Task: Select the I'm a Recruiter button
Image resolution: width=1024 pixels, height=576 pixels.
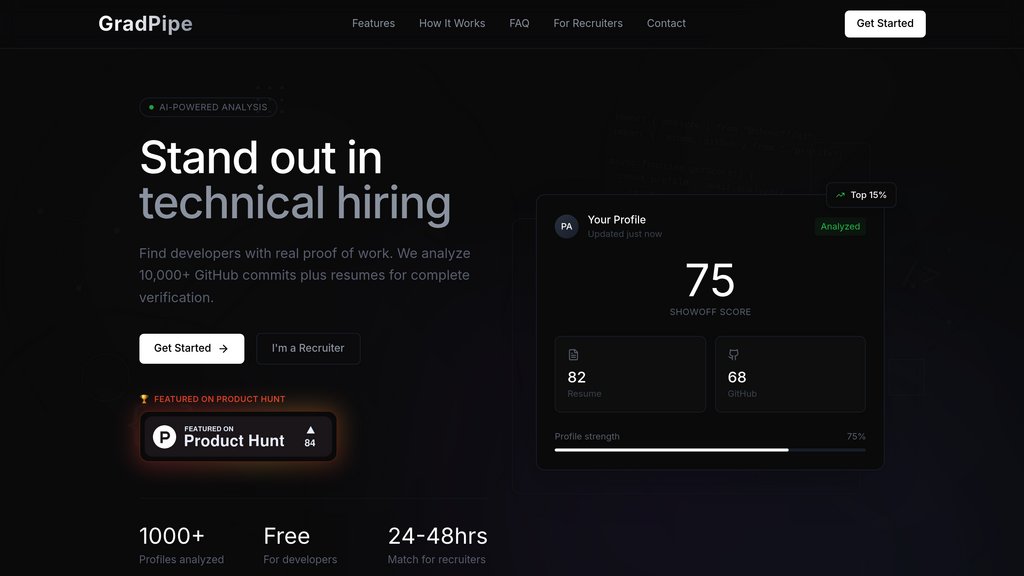Action: click(308, 348)
